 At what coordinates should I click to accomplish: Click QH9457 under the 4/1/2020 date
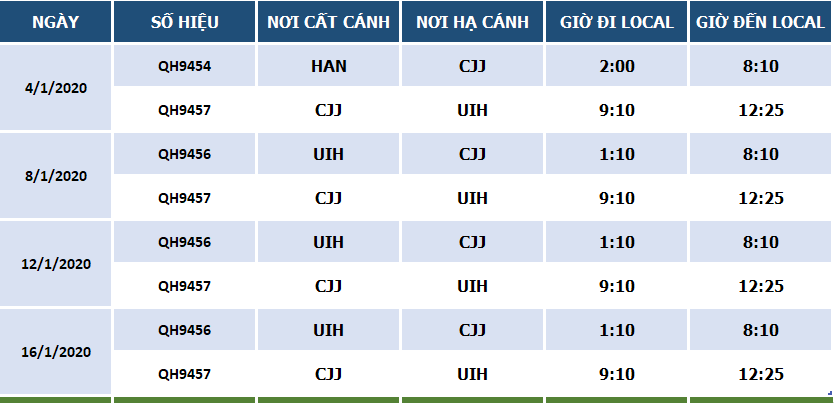click(x=184, y=110)
